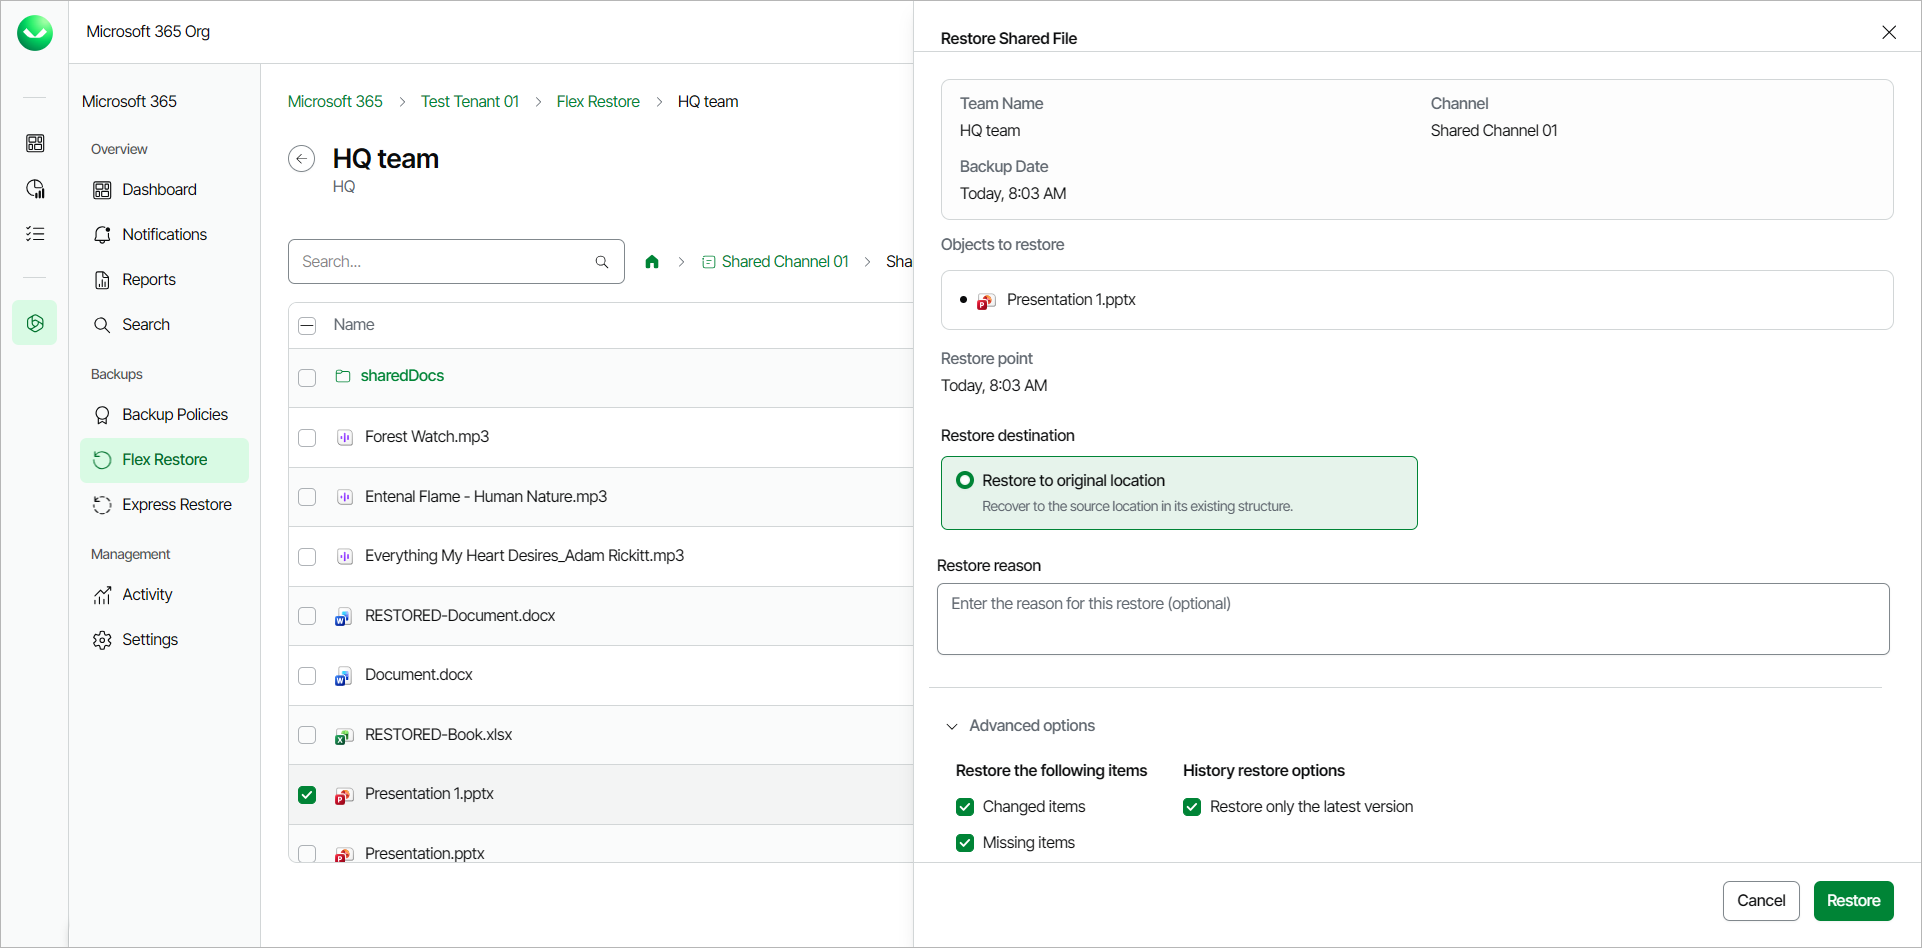Open Shared Channel 01 in file path
The image size is (1922, 948).
pos(785,261)
